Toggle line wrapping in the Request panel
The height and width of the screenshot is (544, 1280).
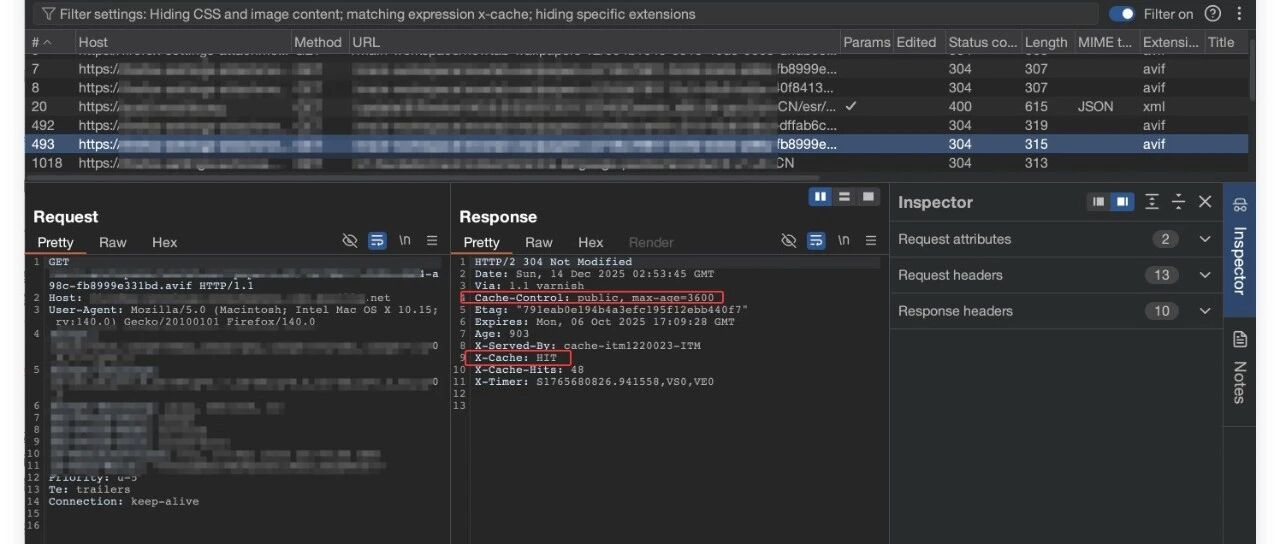pos(377,241)
